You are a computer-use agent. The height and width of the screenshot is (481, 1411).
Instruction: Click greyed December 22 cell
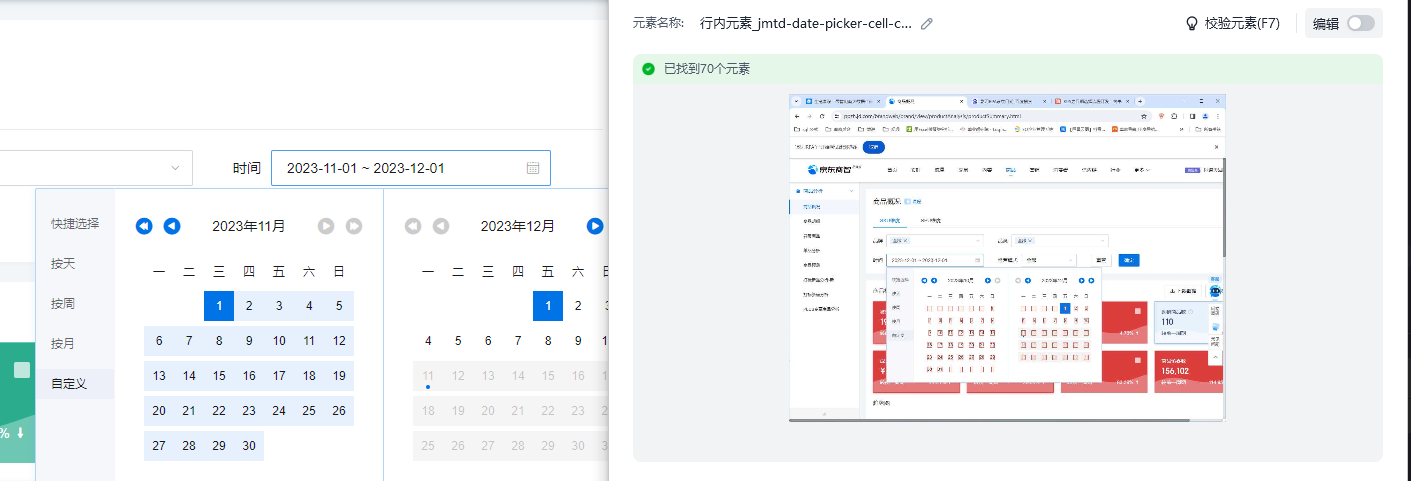pos(548,411)
